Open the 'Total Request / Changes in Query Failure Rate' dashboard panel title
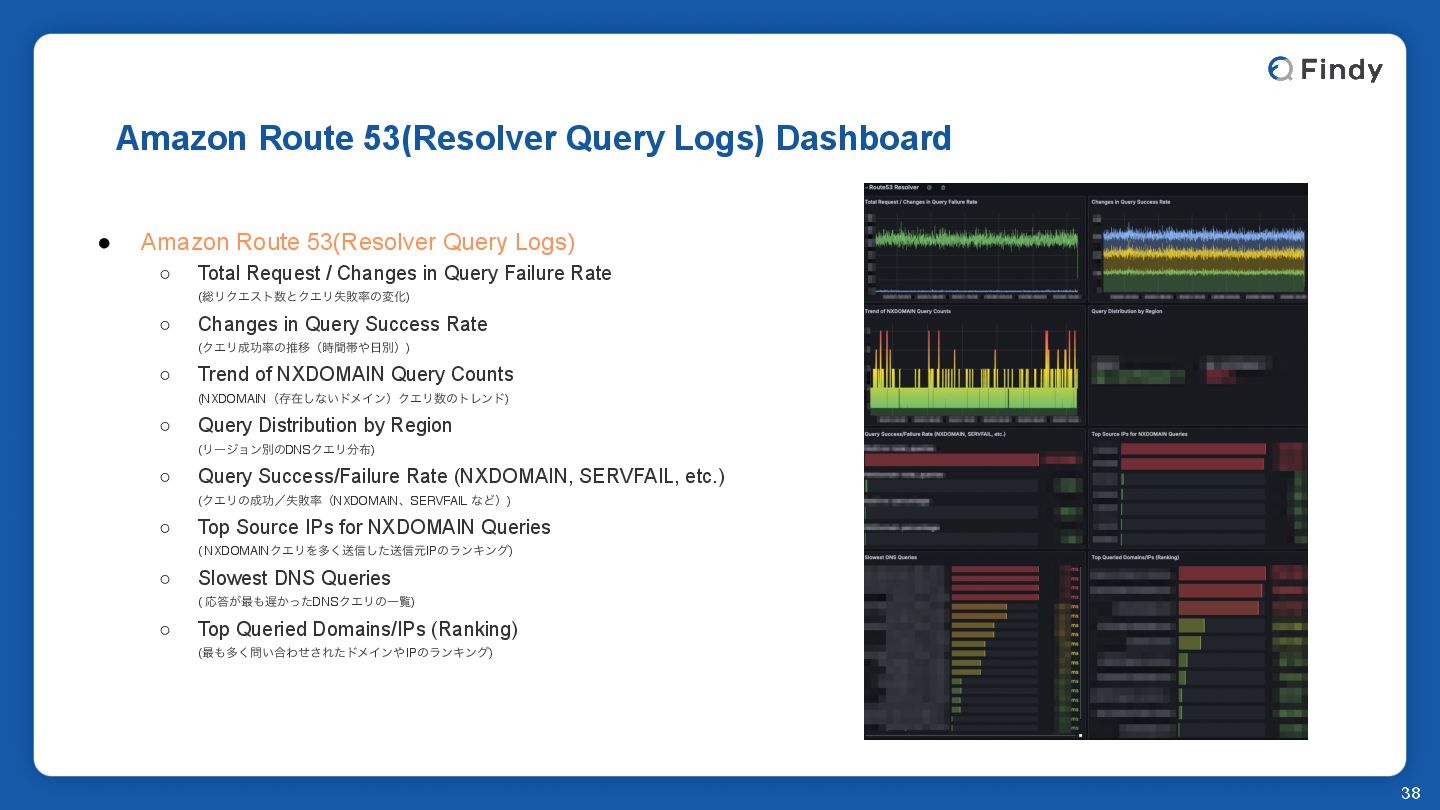The image size is (1440, 810). tap(921, 202)
